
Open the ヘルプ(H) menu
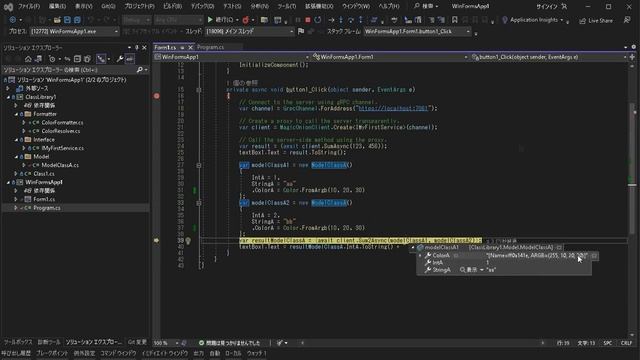[x=389, y=7]
